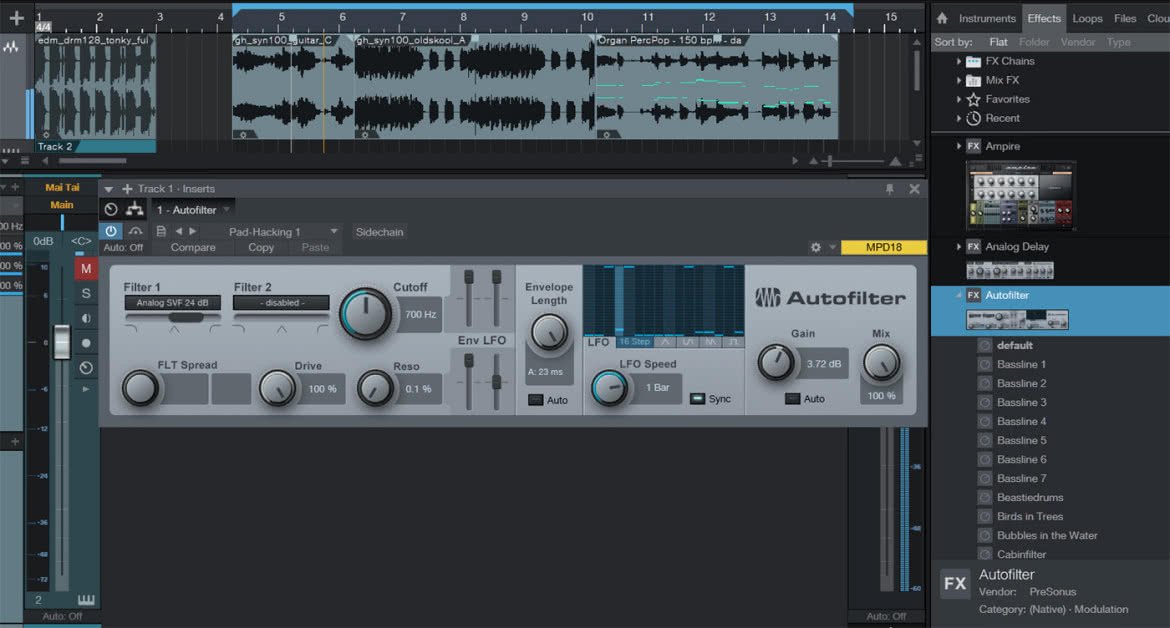Go to the previous preset arrow
The image size is (1170, 628).
click(178, 231)
